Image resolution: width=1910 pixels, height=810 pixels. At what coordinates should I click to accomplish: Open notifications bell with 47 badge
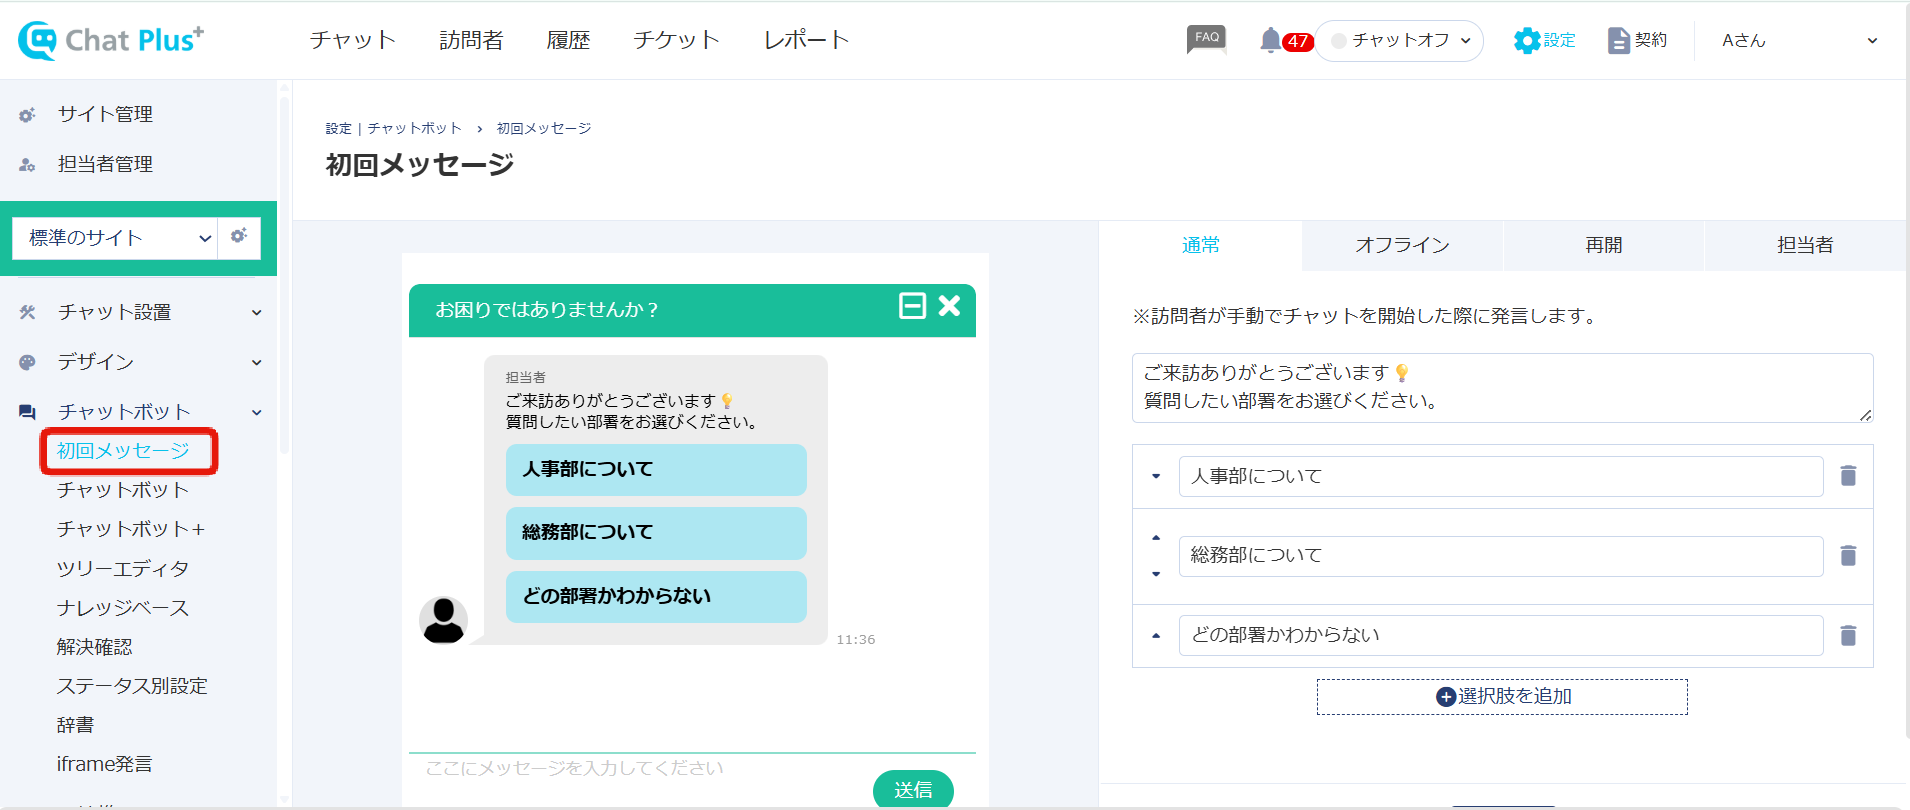click(1285, 40)
